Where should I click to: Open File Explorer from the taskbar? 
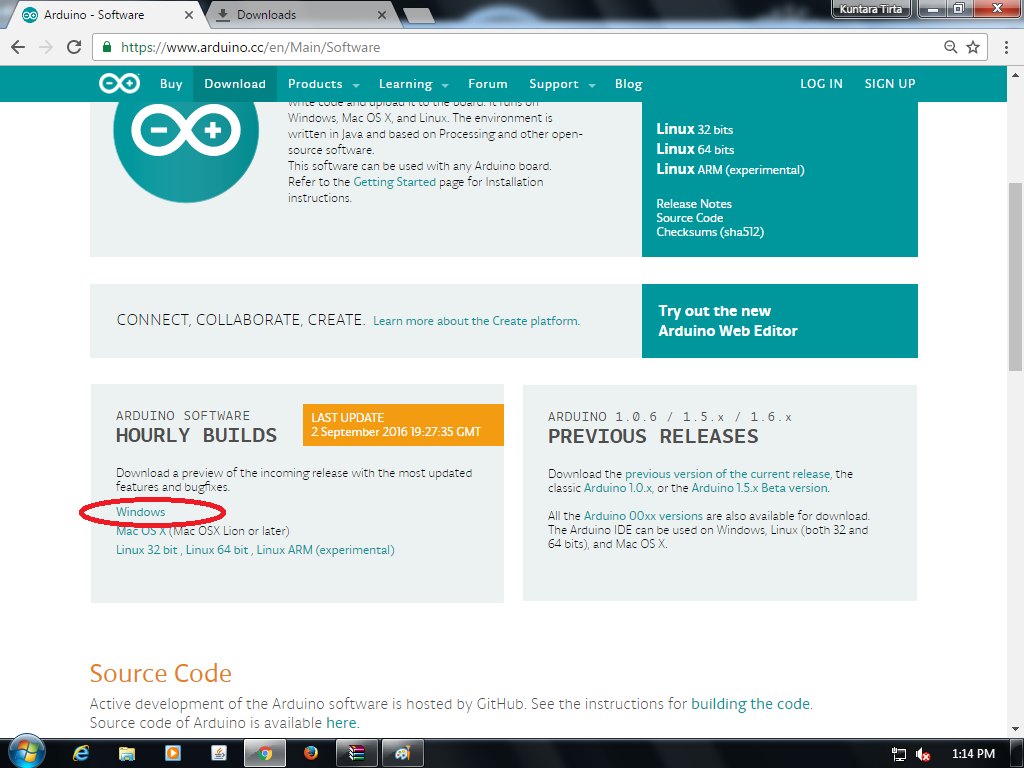(x=127, y=754)
